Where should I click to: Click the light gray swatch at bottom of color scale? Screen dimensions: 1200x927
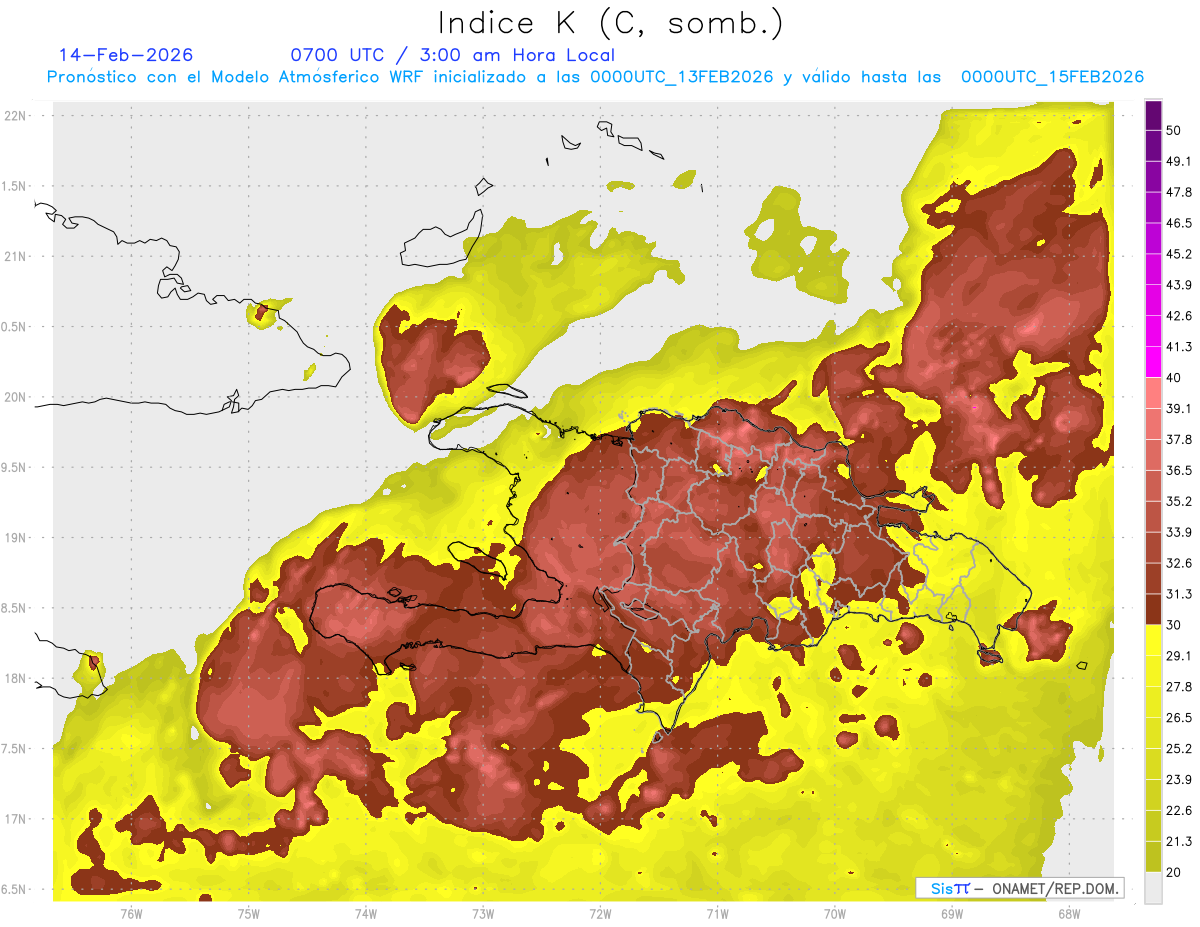point(1153,887)
